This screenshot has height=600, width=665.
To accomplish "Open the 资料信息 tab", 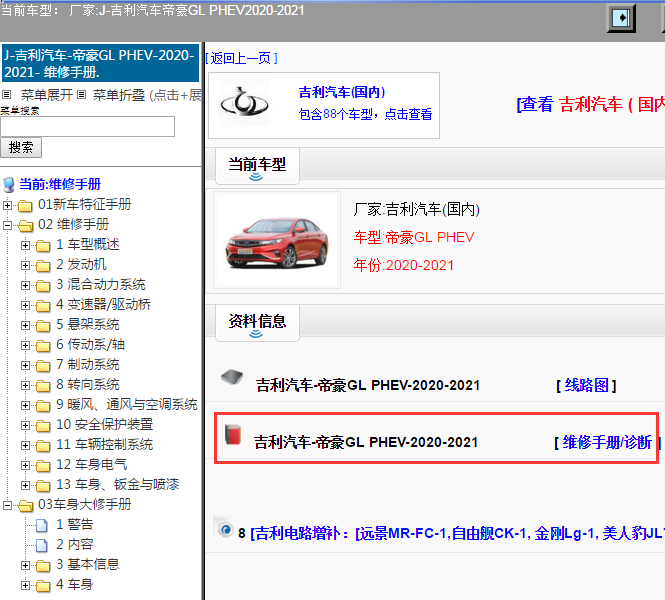I will (x=257, y=323).
